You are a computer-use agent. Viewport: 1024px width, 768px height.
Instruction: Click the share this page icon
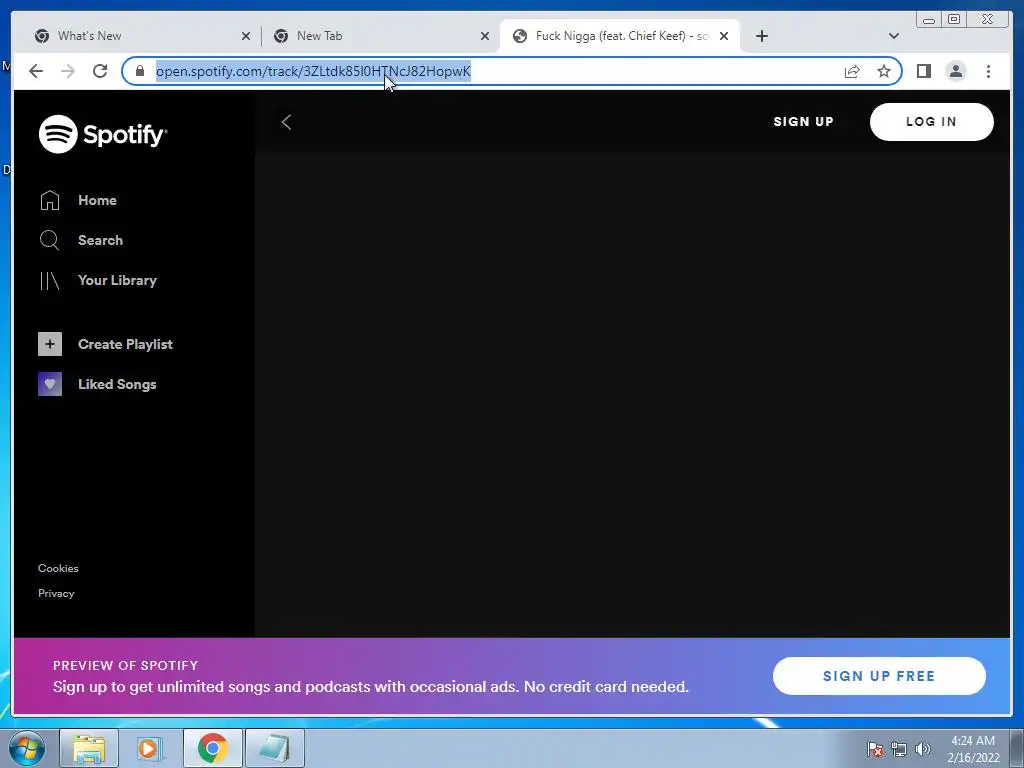pyautogui.click(x=852, y=71)
